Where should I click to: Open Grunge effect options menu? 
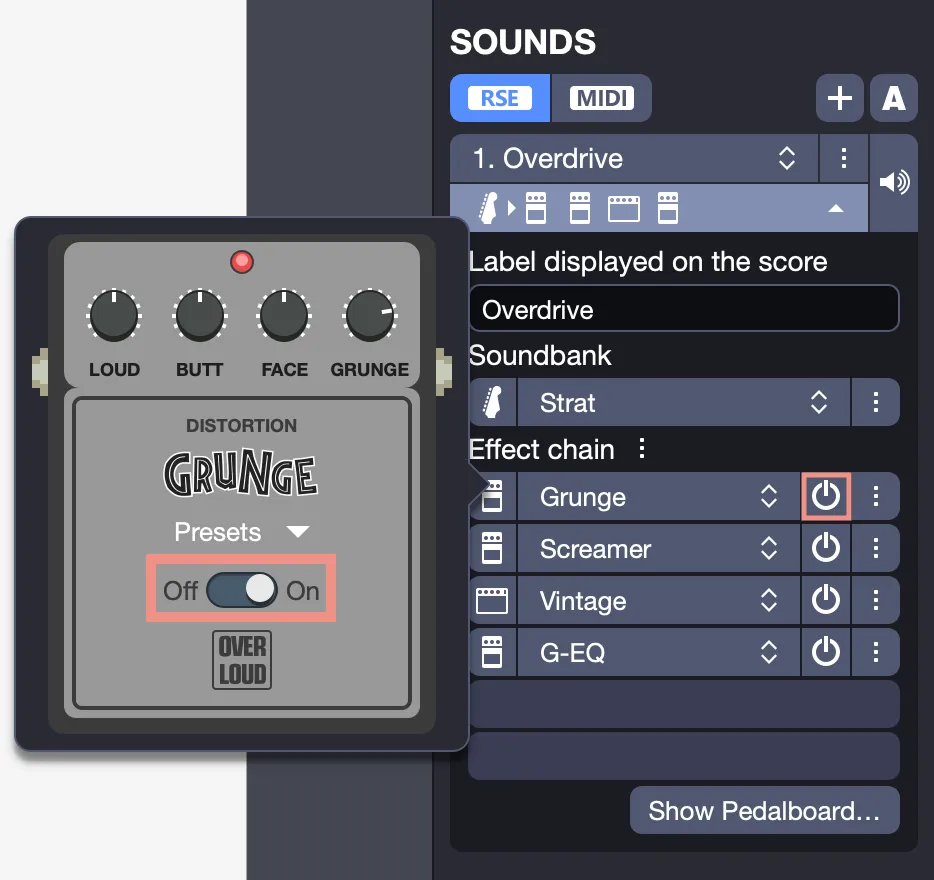click(x=876, y=496)
